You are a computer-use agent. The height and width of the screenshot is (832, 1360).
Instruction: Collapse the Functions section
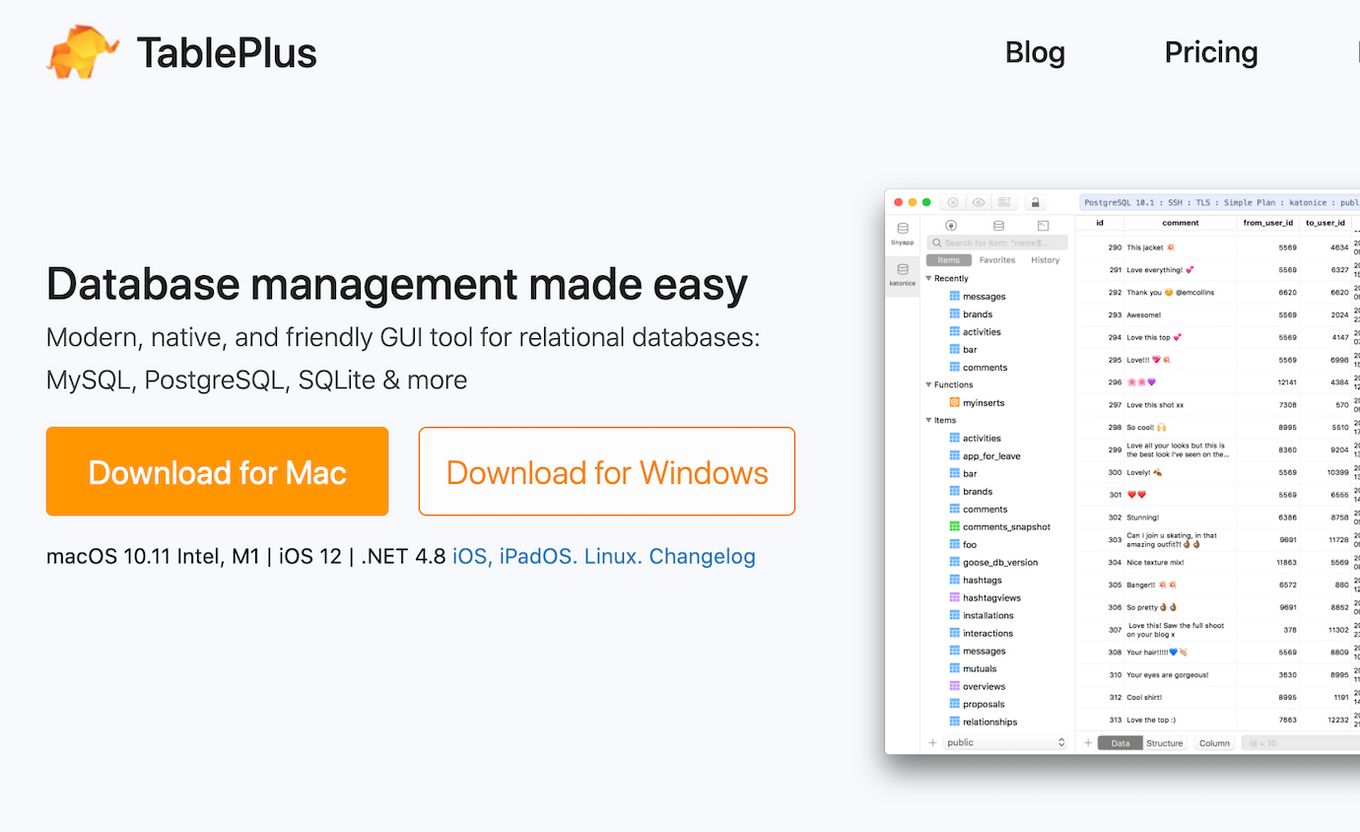click(929, 384)
